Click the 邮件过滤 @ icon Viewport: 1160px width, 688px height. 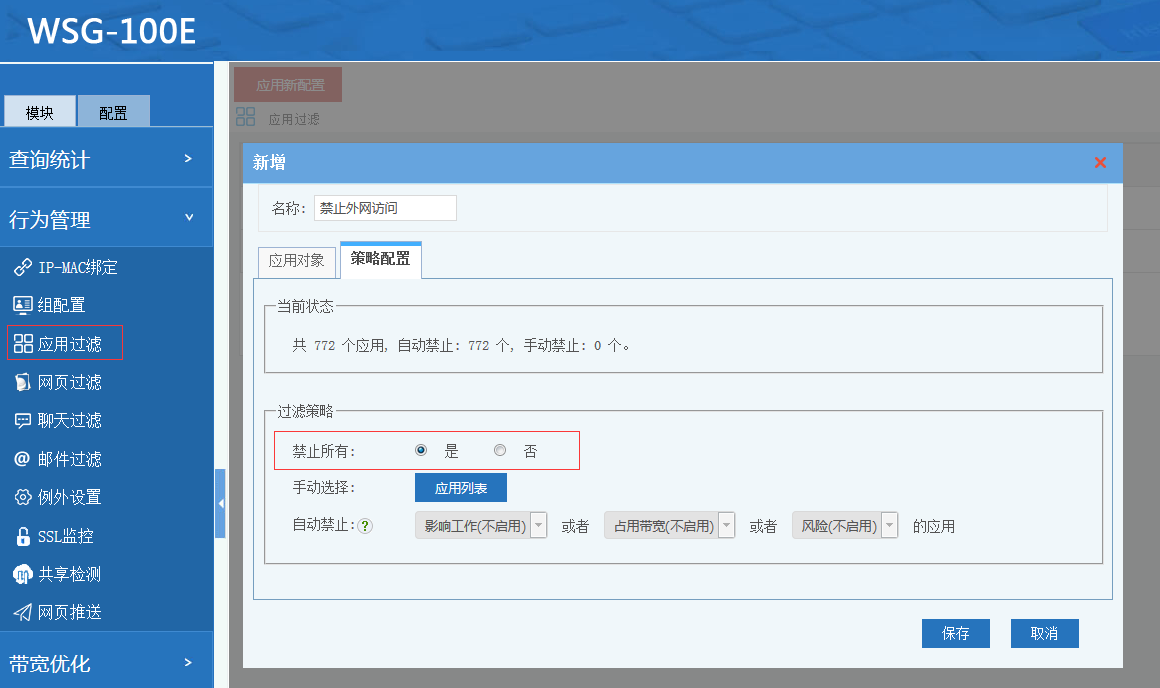coord(22,459)
